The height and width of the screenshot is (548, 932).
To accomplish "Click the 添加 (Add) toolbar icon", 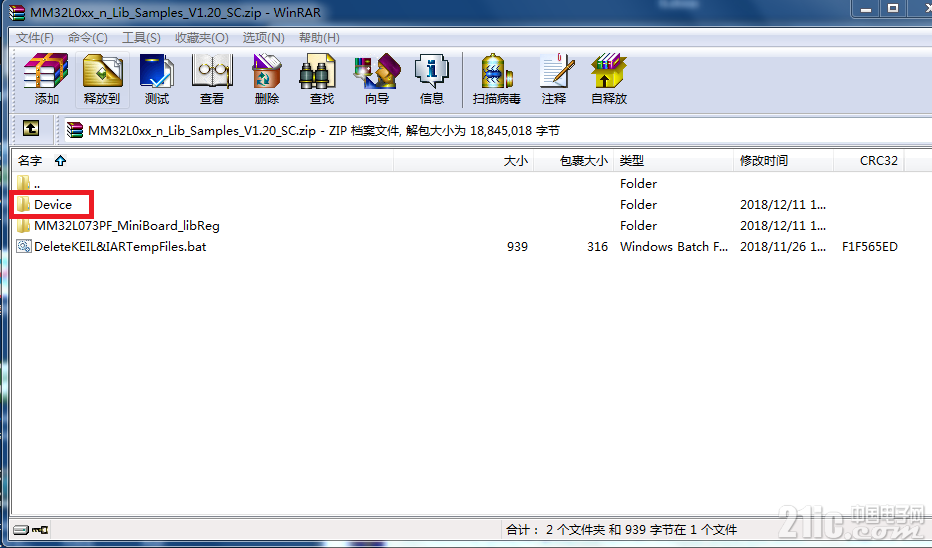I will click(46, 78).
